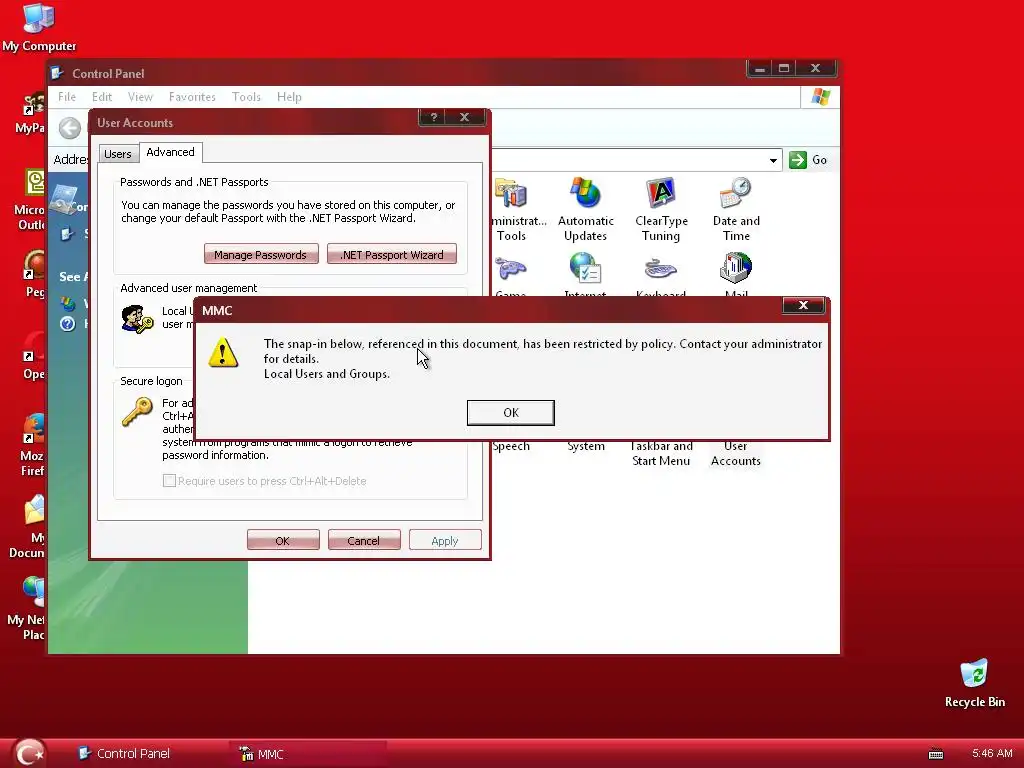The width and height of the screenshot is (1024, 768).
Task: Click the Secure logon key icon
Action: (137, 412)
